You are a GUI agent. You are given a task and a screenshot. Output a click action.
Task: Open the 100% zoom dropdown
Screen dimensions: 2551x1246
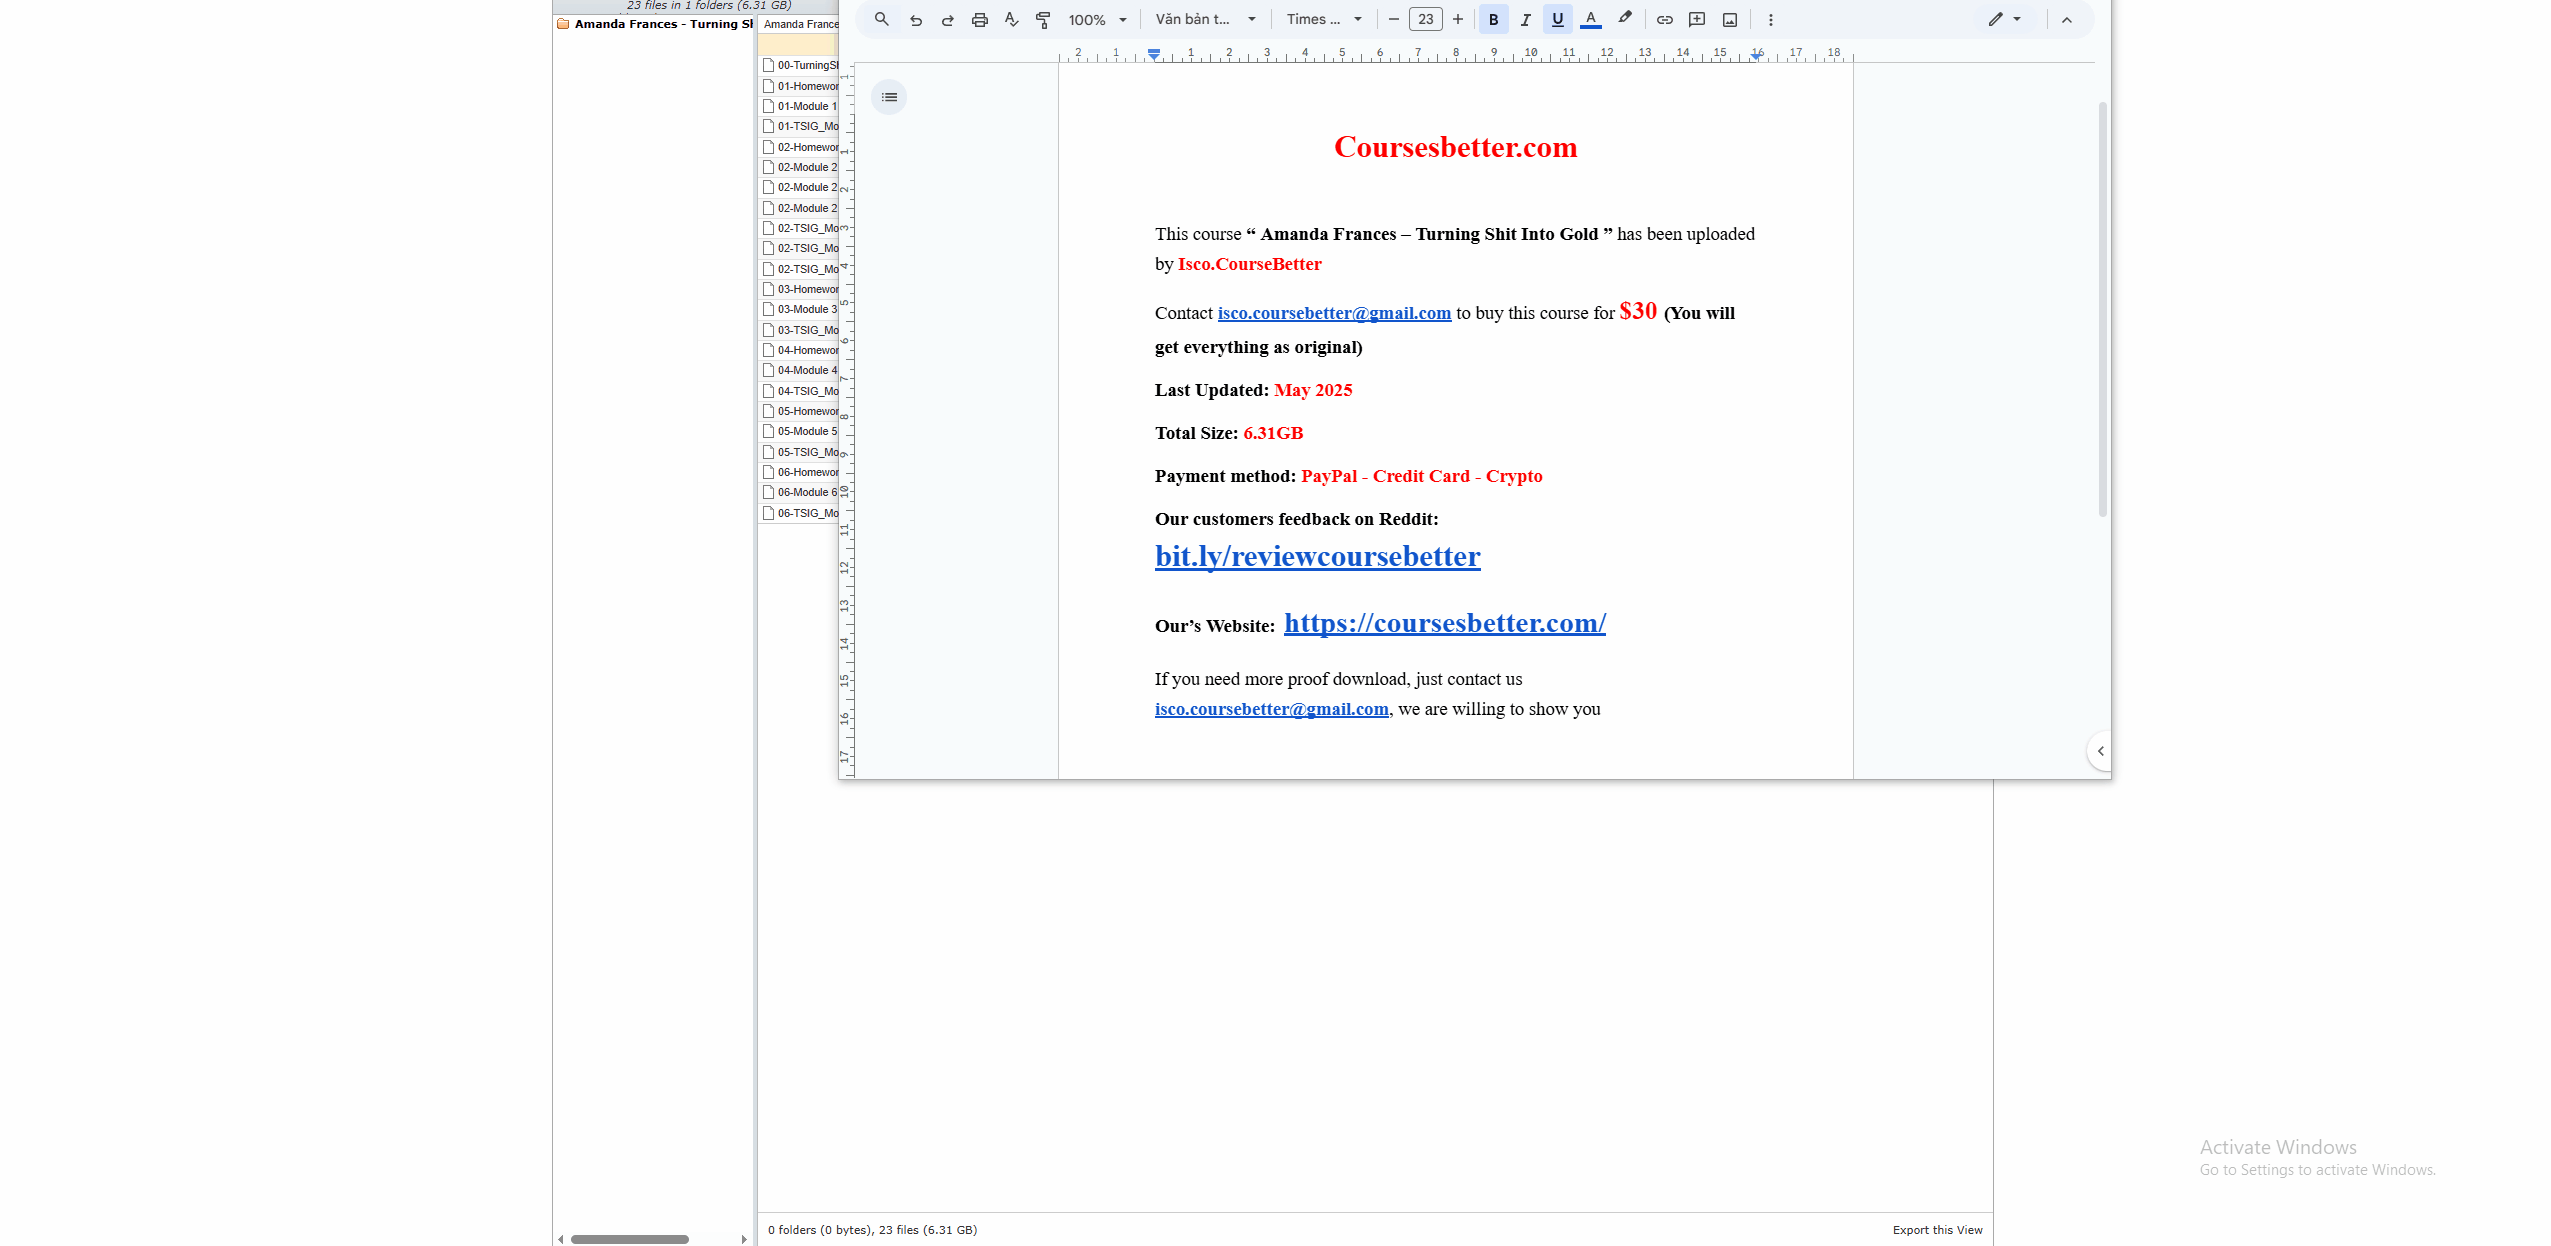1097,20
